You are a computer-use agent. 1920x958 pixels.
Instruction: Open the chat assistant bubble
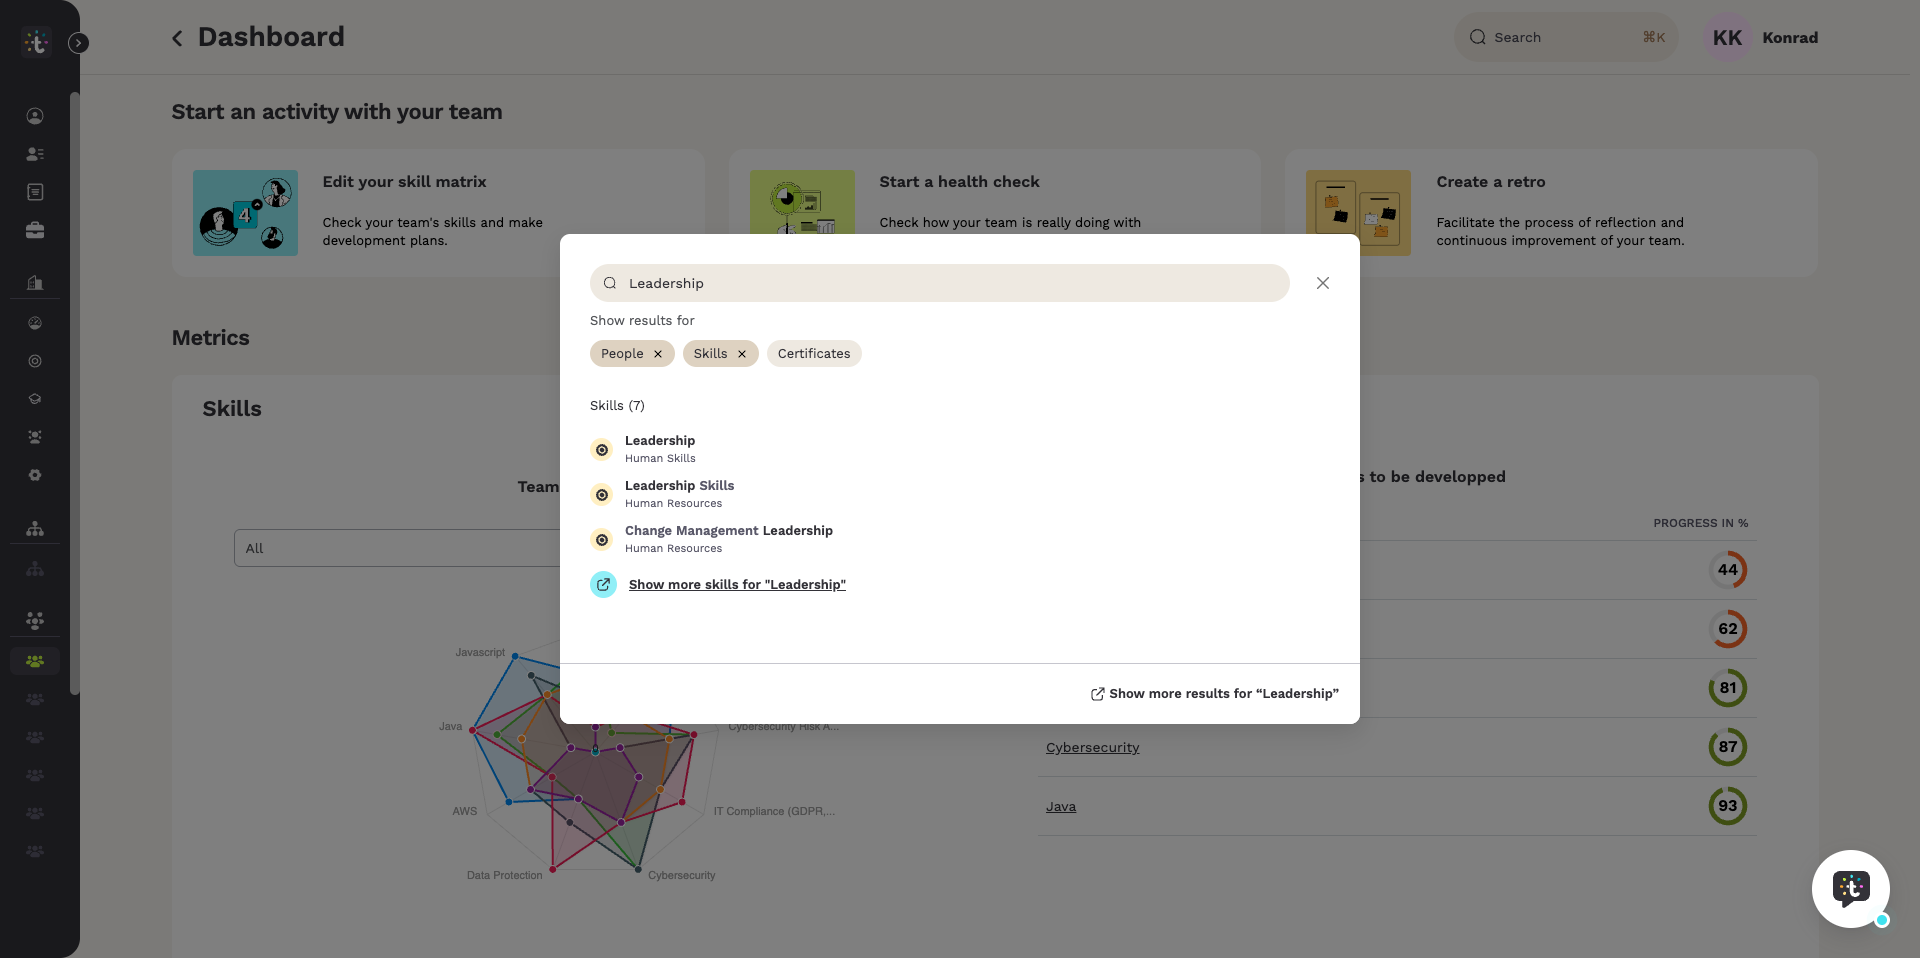point(1851,888)
